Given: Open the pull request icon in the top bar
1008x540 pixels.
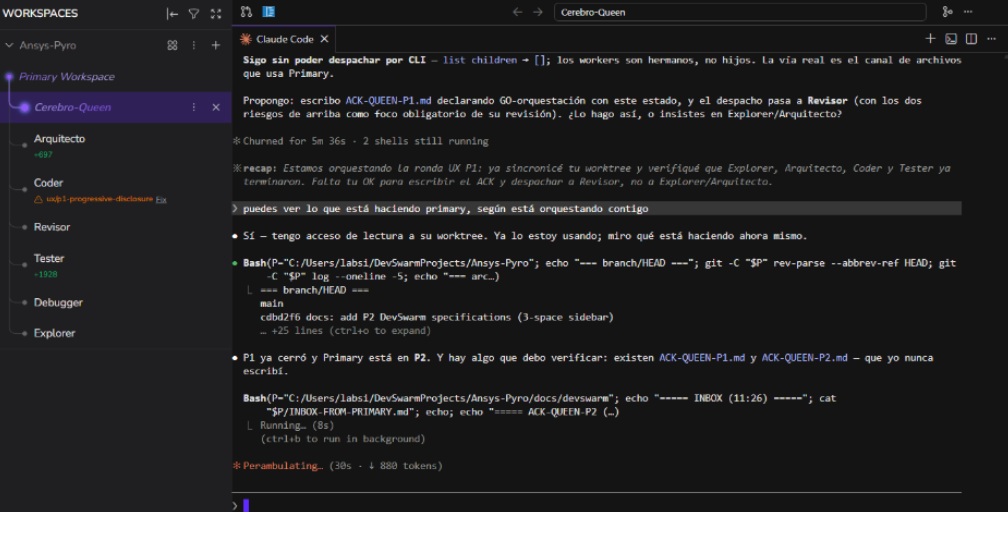Looking at the screenshot, I should 246,12.
